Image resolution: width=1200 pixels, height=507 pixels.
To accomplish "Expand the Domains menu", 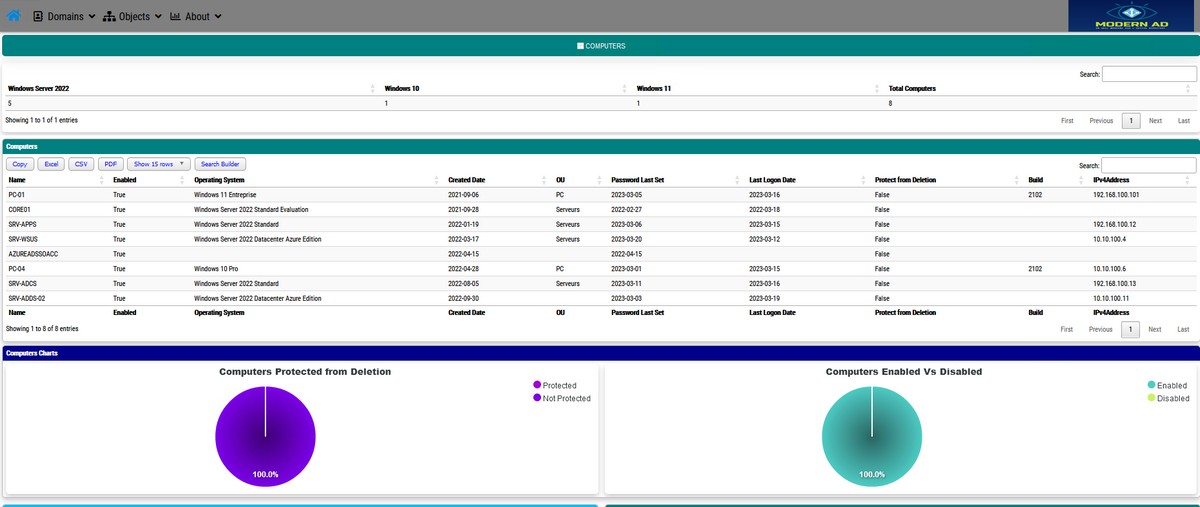I will click(64, 16).
